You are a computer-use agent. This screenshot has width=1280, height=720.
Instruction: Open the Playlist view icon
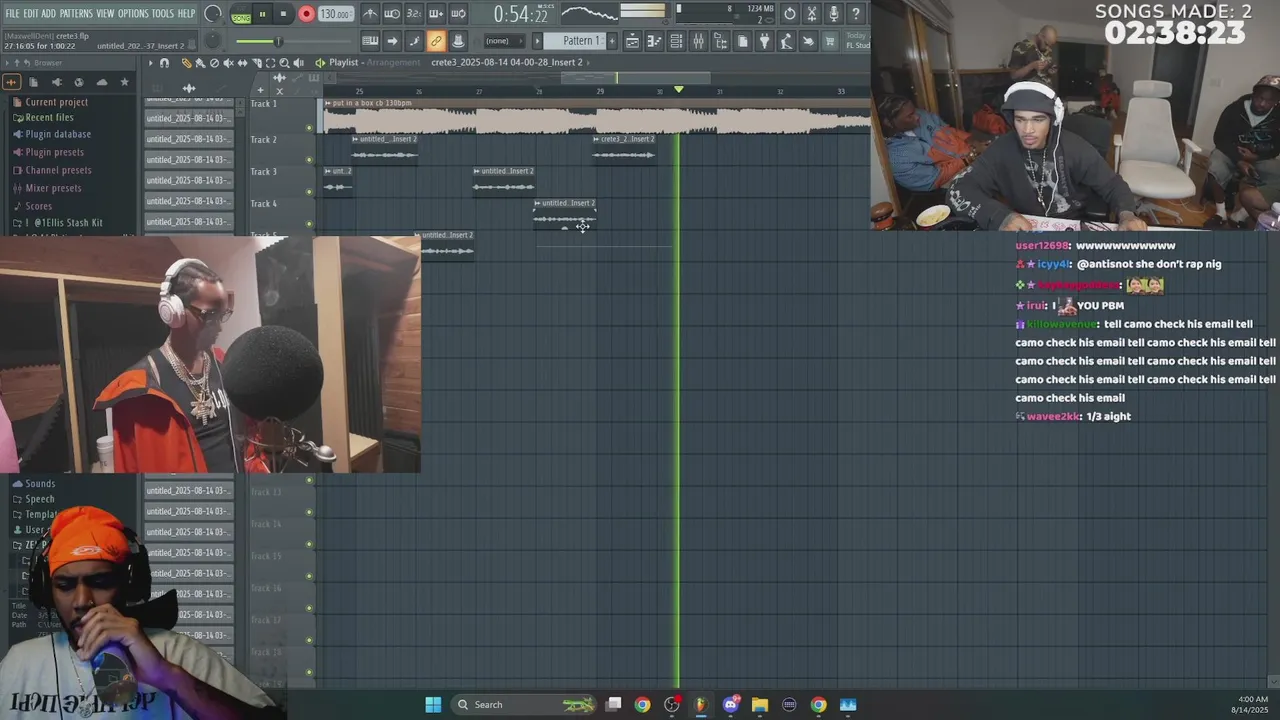click(632, 41)
